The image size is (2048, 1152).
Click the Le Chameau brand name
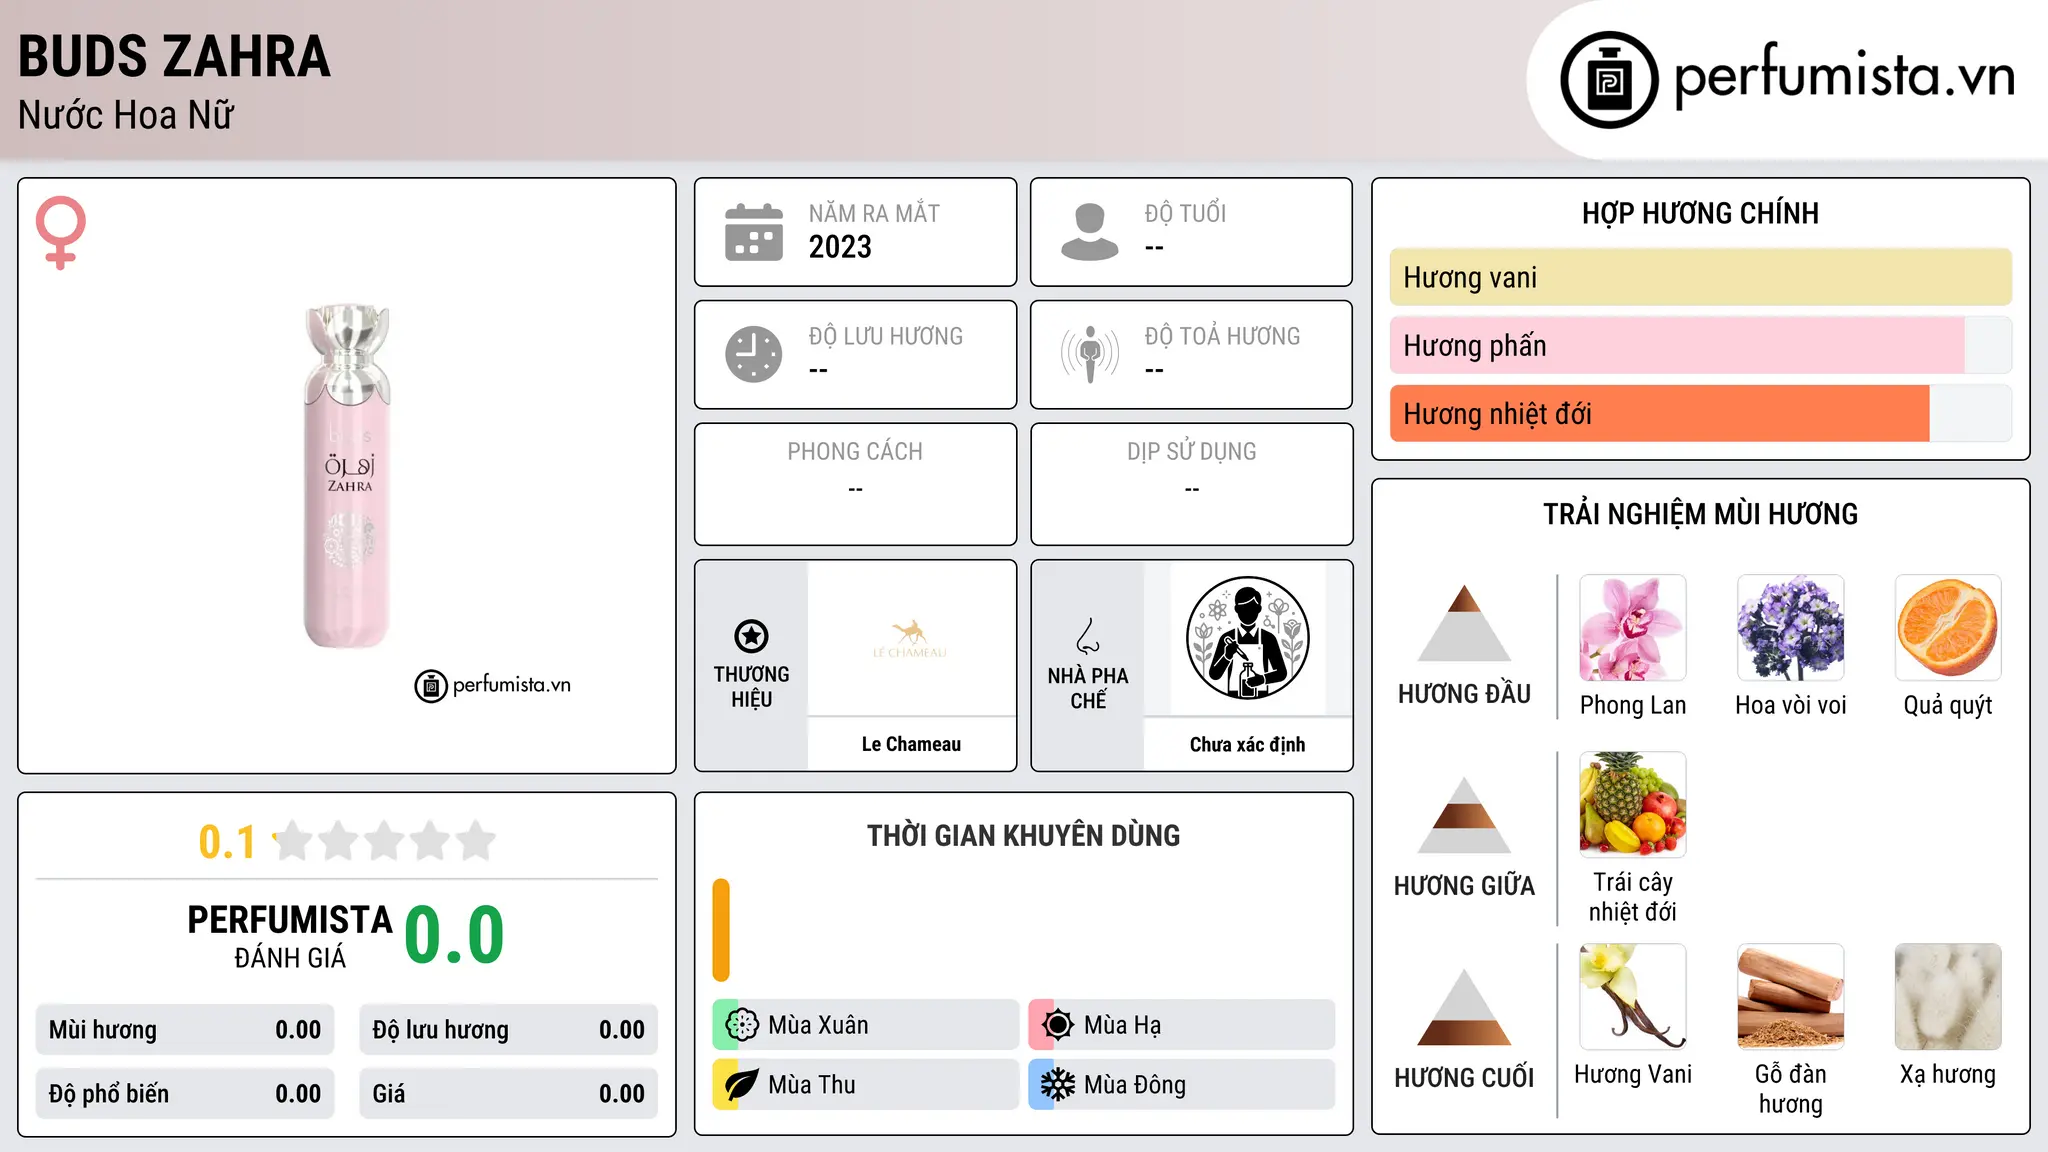point(911,744)
